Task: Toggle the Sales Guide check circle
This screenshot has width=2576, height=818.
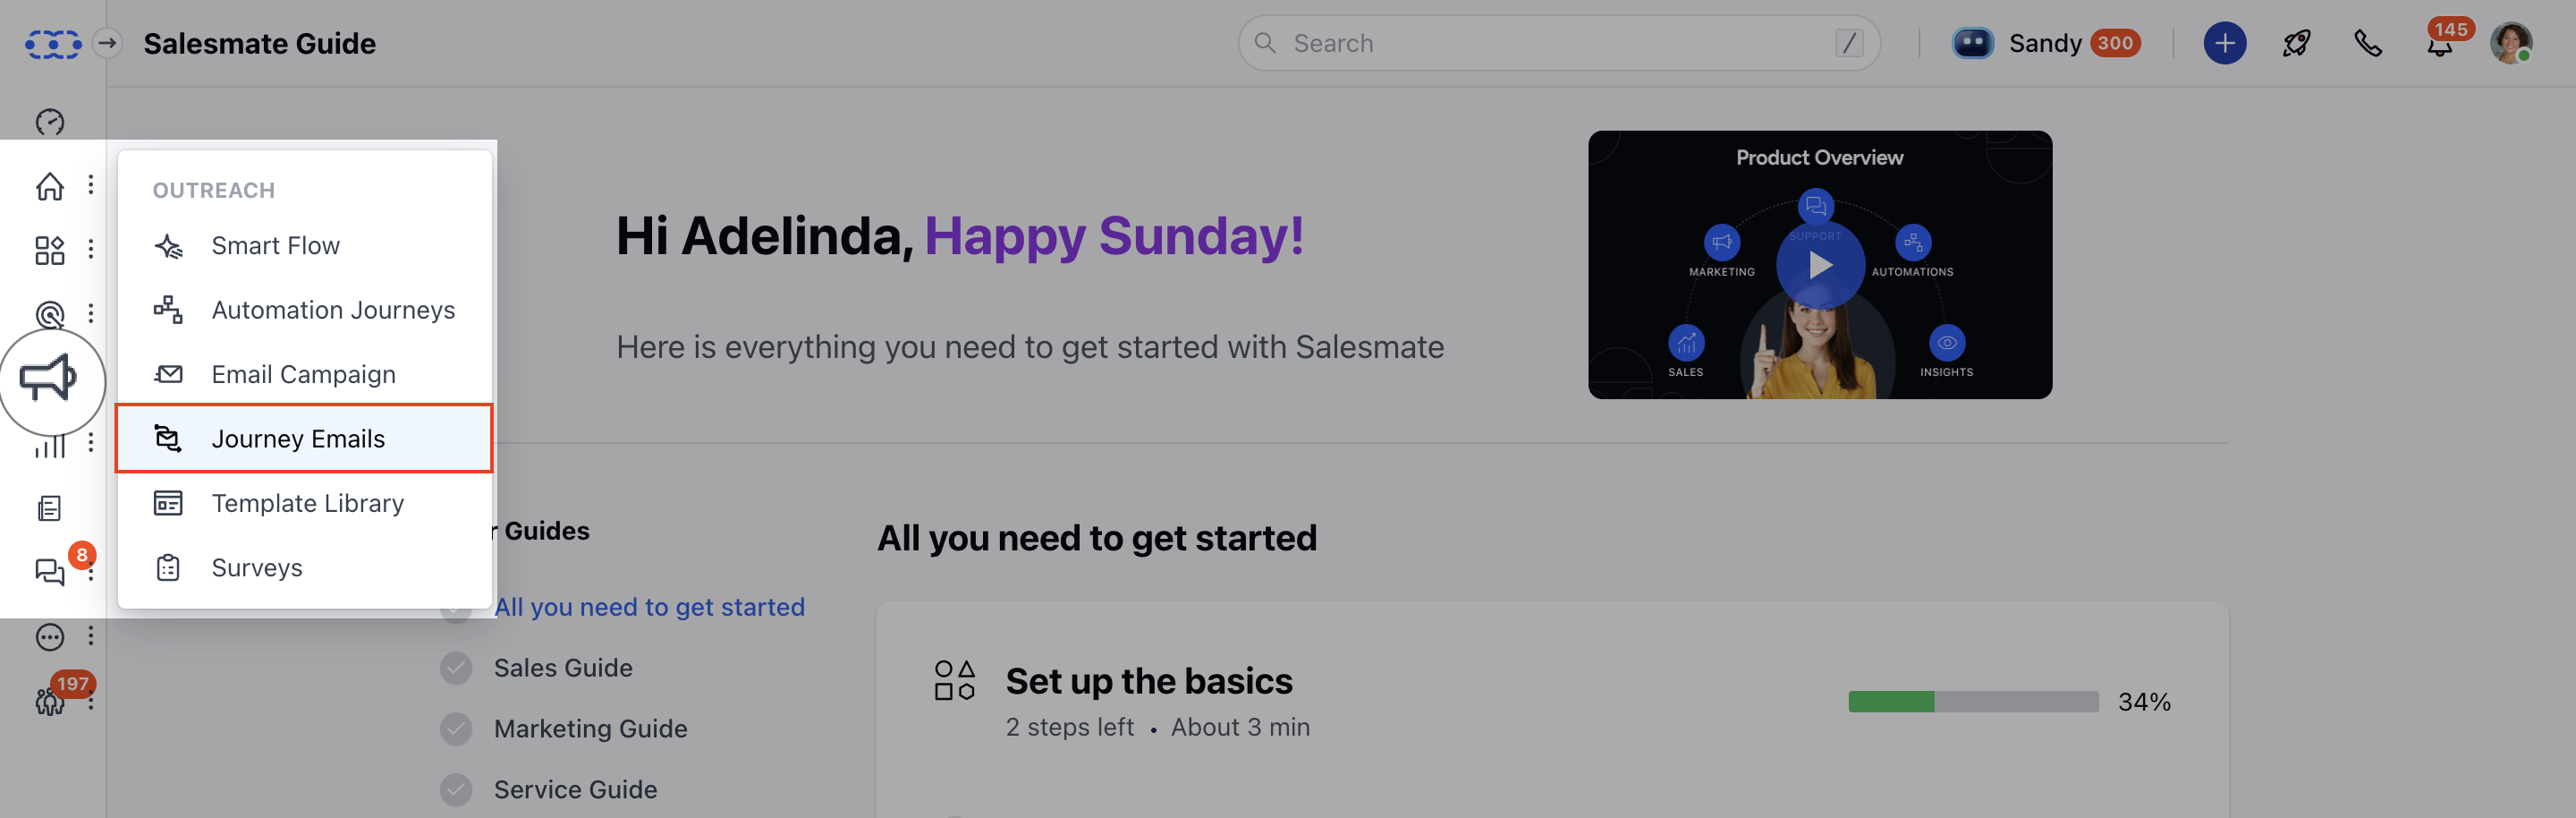Action: [456, 668]
